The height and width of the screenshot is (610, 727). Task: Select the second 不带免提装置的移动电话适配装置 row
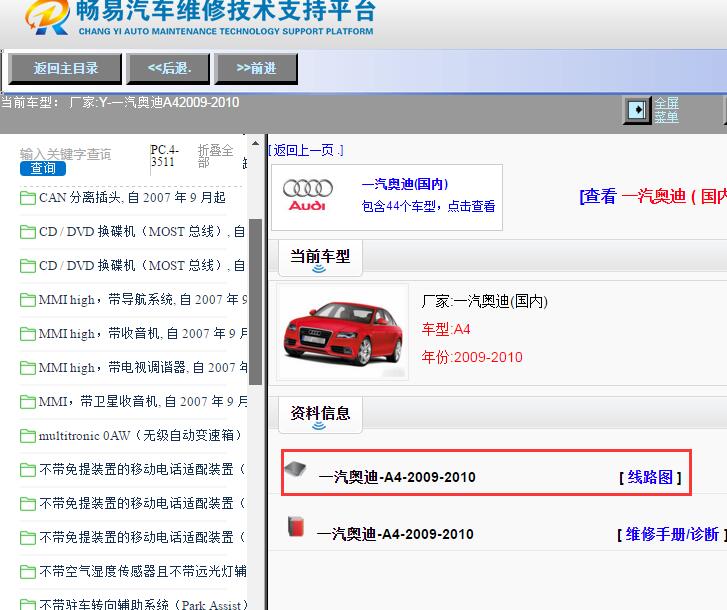click(142, 503)
